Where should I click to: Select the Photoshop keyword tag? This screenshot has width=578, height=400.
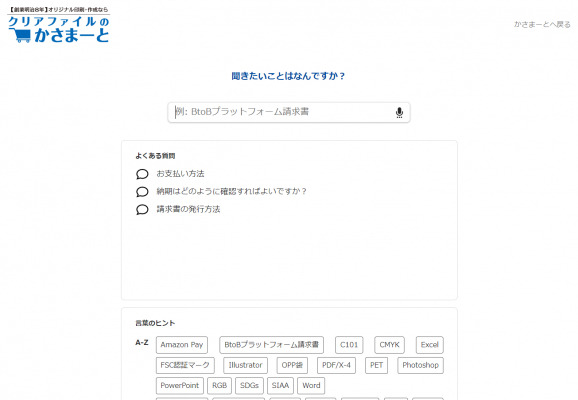[x=420, y=365]
